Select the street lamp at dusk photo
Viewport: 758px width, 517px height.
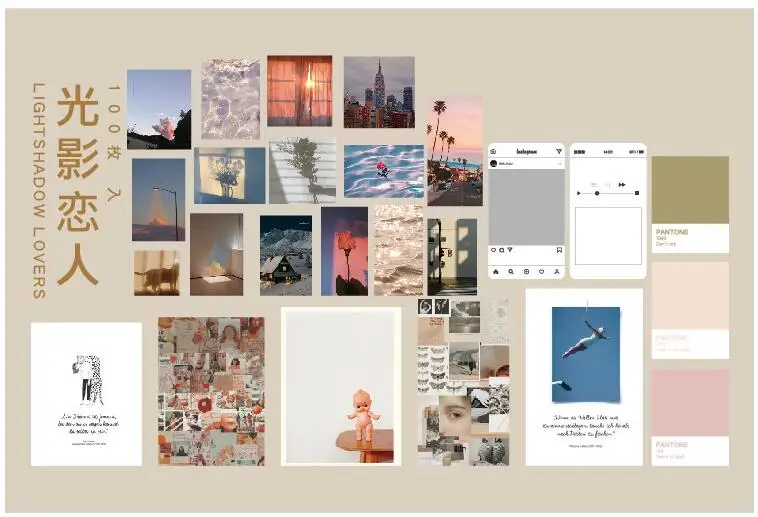click(159, 200)
